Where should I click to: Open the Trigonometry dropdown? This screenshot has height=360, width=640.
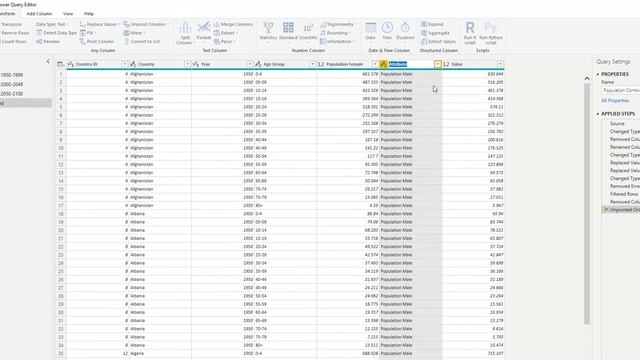[338, 24]
